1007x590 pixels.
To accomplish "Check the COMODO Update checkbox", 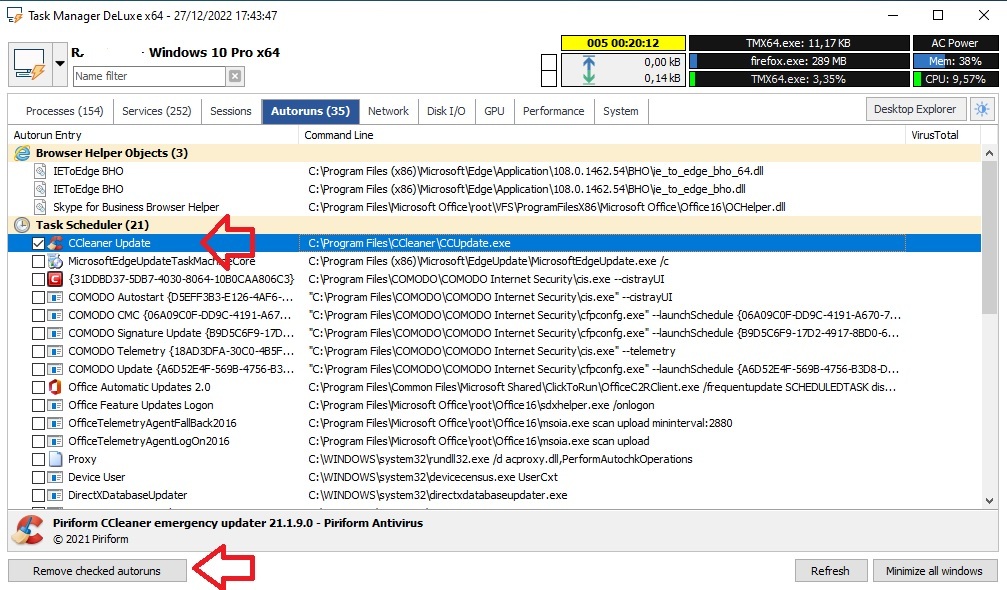I will pos(38,369).
